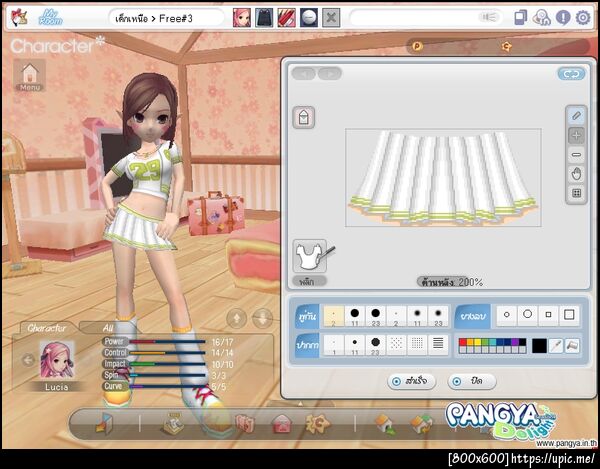The image size is (600, 469).
Task: Select the solid size 23 brush
Action: (x=375, y=316)
